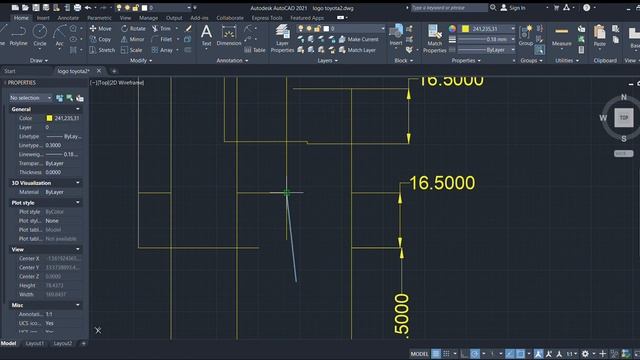Expand the Draw panel dropdown
The width and height of the screenshot is (640, 360).
[39, 60]
